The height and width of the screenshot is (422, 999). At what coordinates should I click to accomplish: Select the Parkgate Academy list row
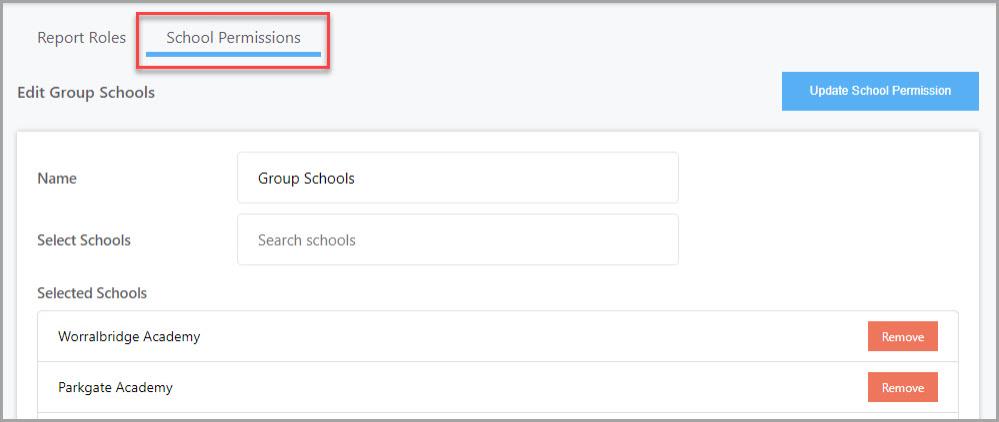click(498, 388)
